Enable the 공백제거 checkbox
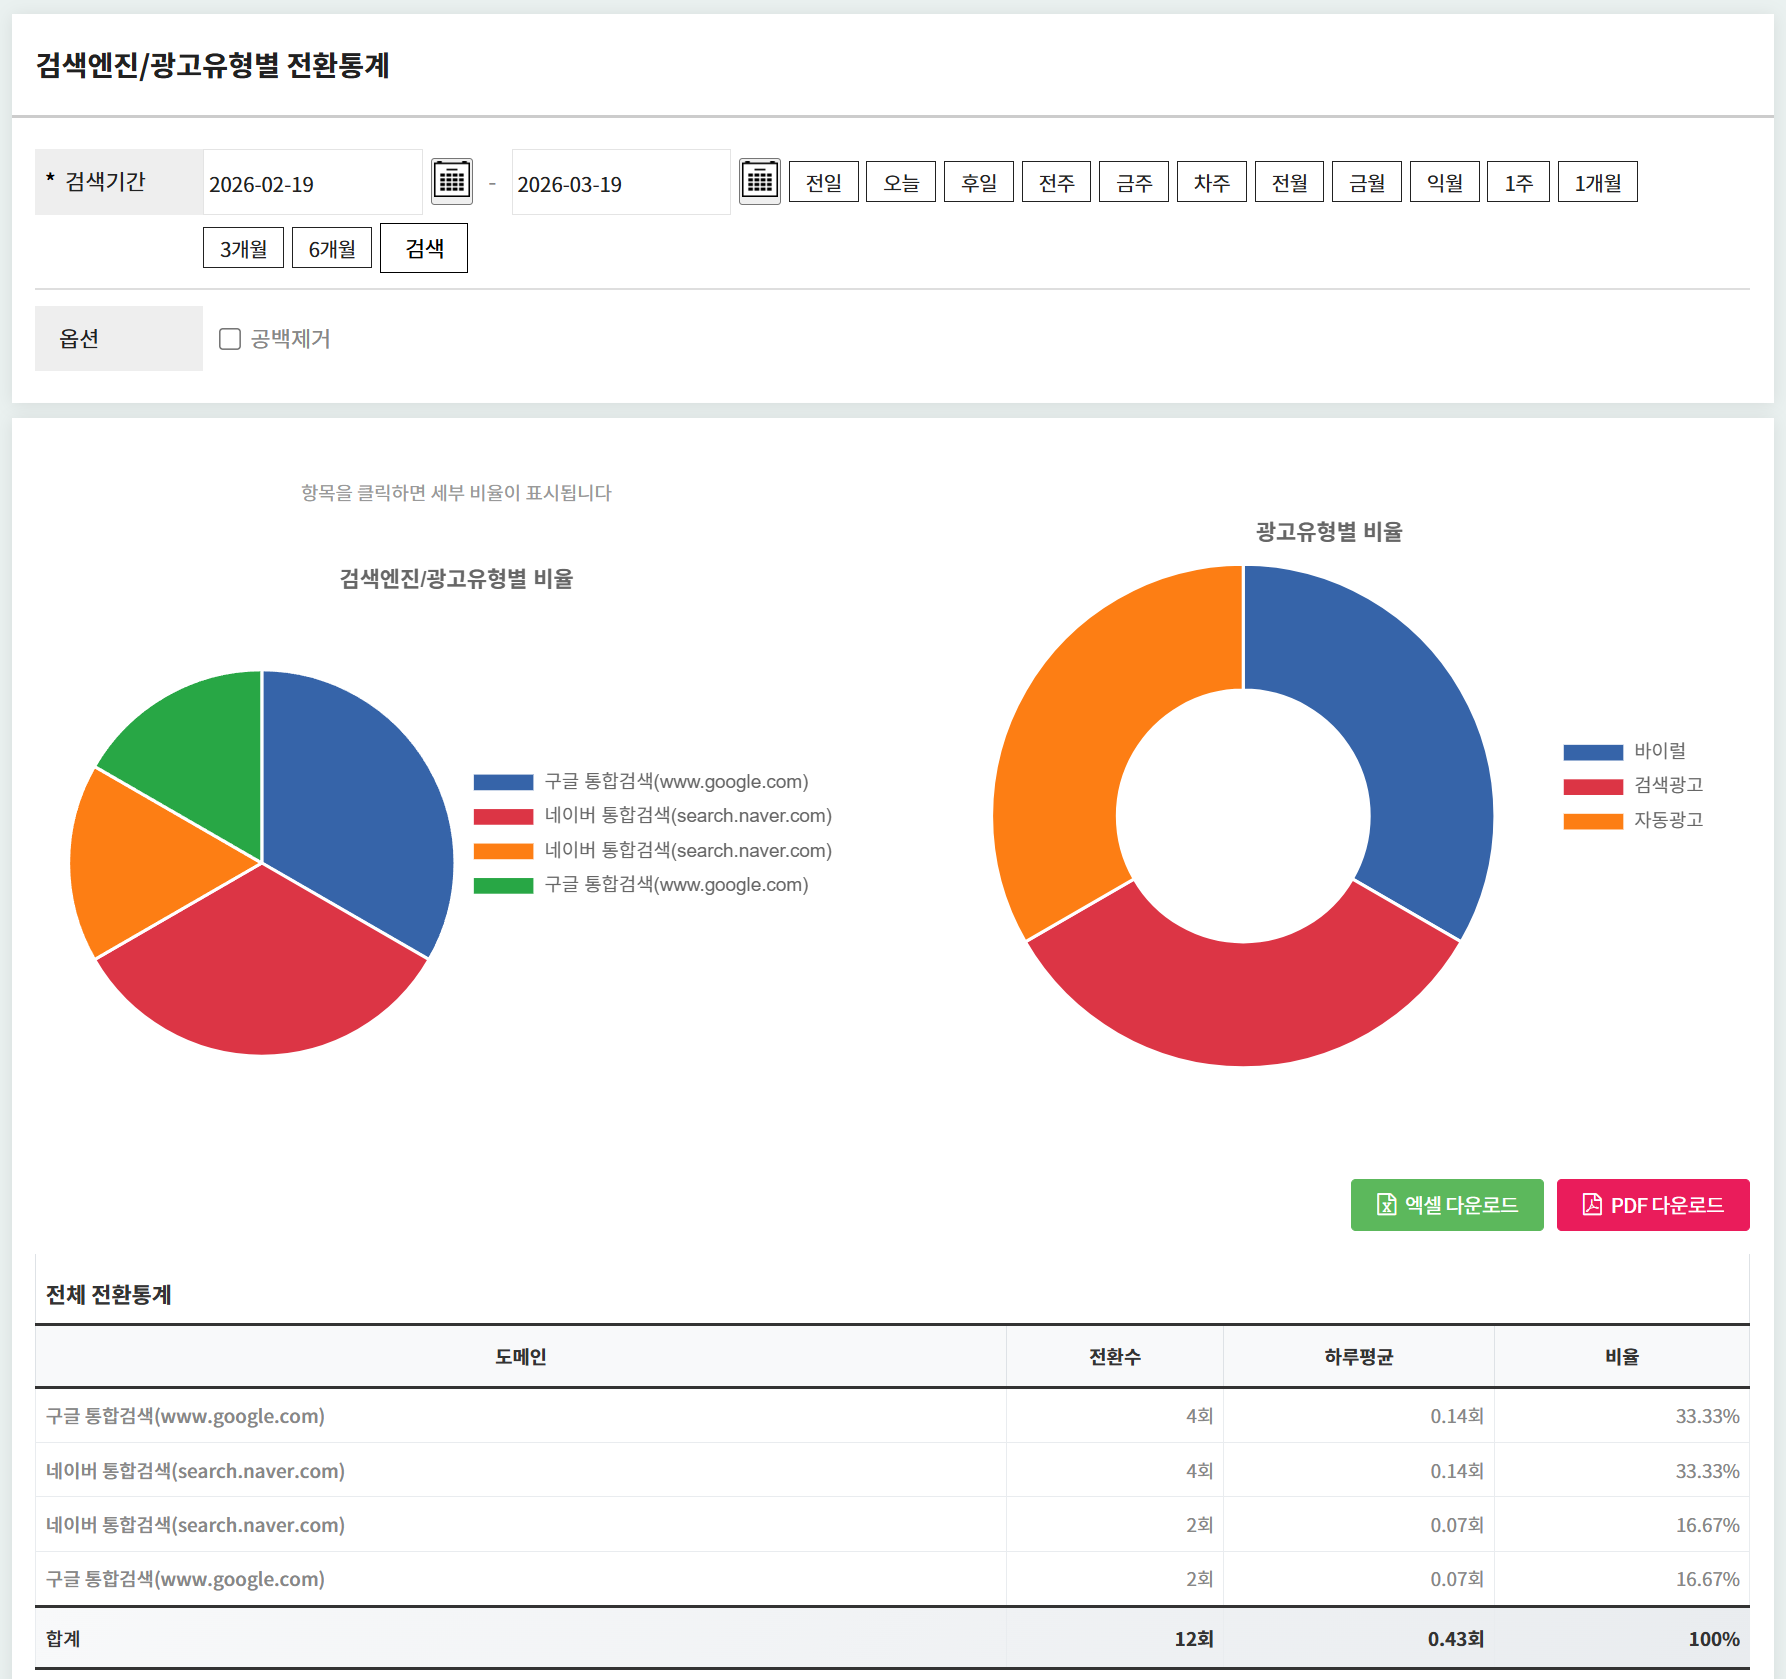The height and width of the screenshot is (1679, 1786). click(x=230, y=339)
